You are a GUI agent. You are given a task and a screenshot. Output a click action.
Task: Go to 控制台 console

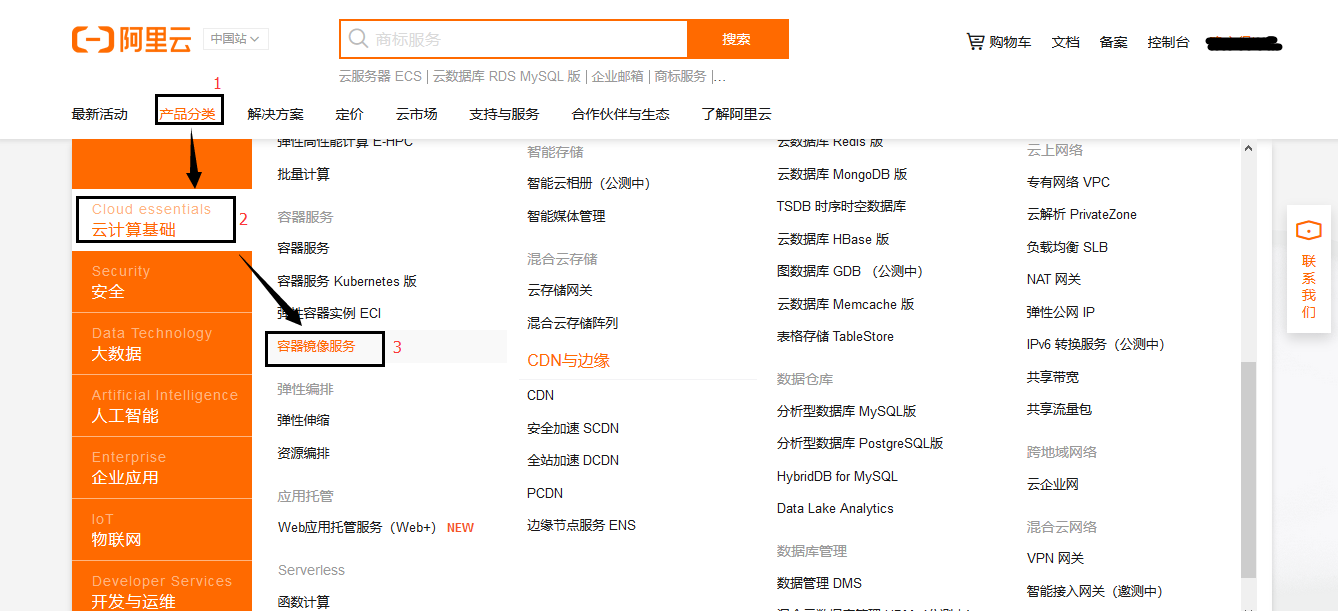pos(1169,42)
